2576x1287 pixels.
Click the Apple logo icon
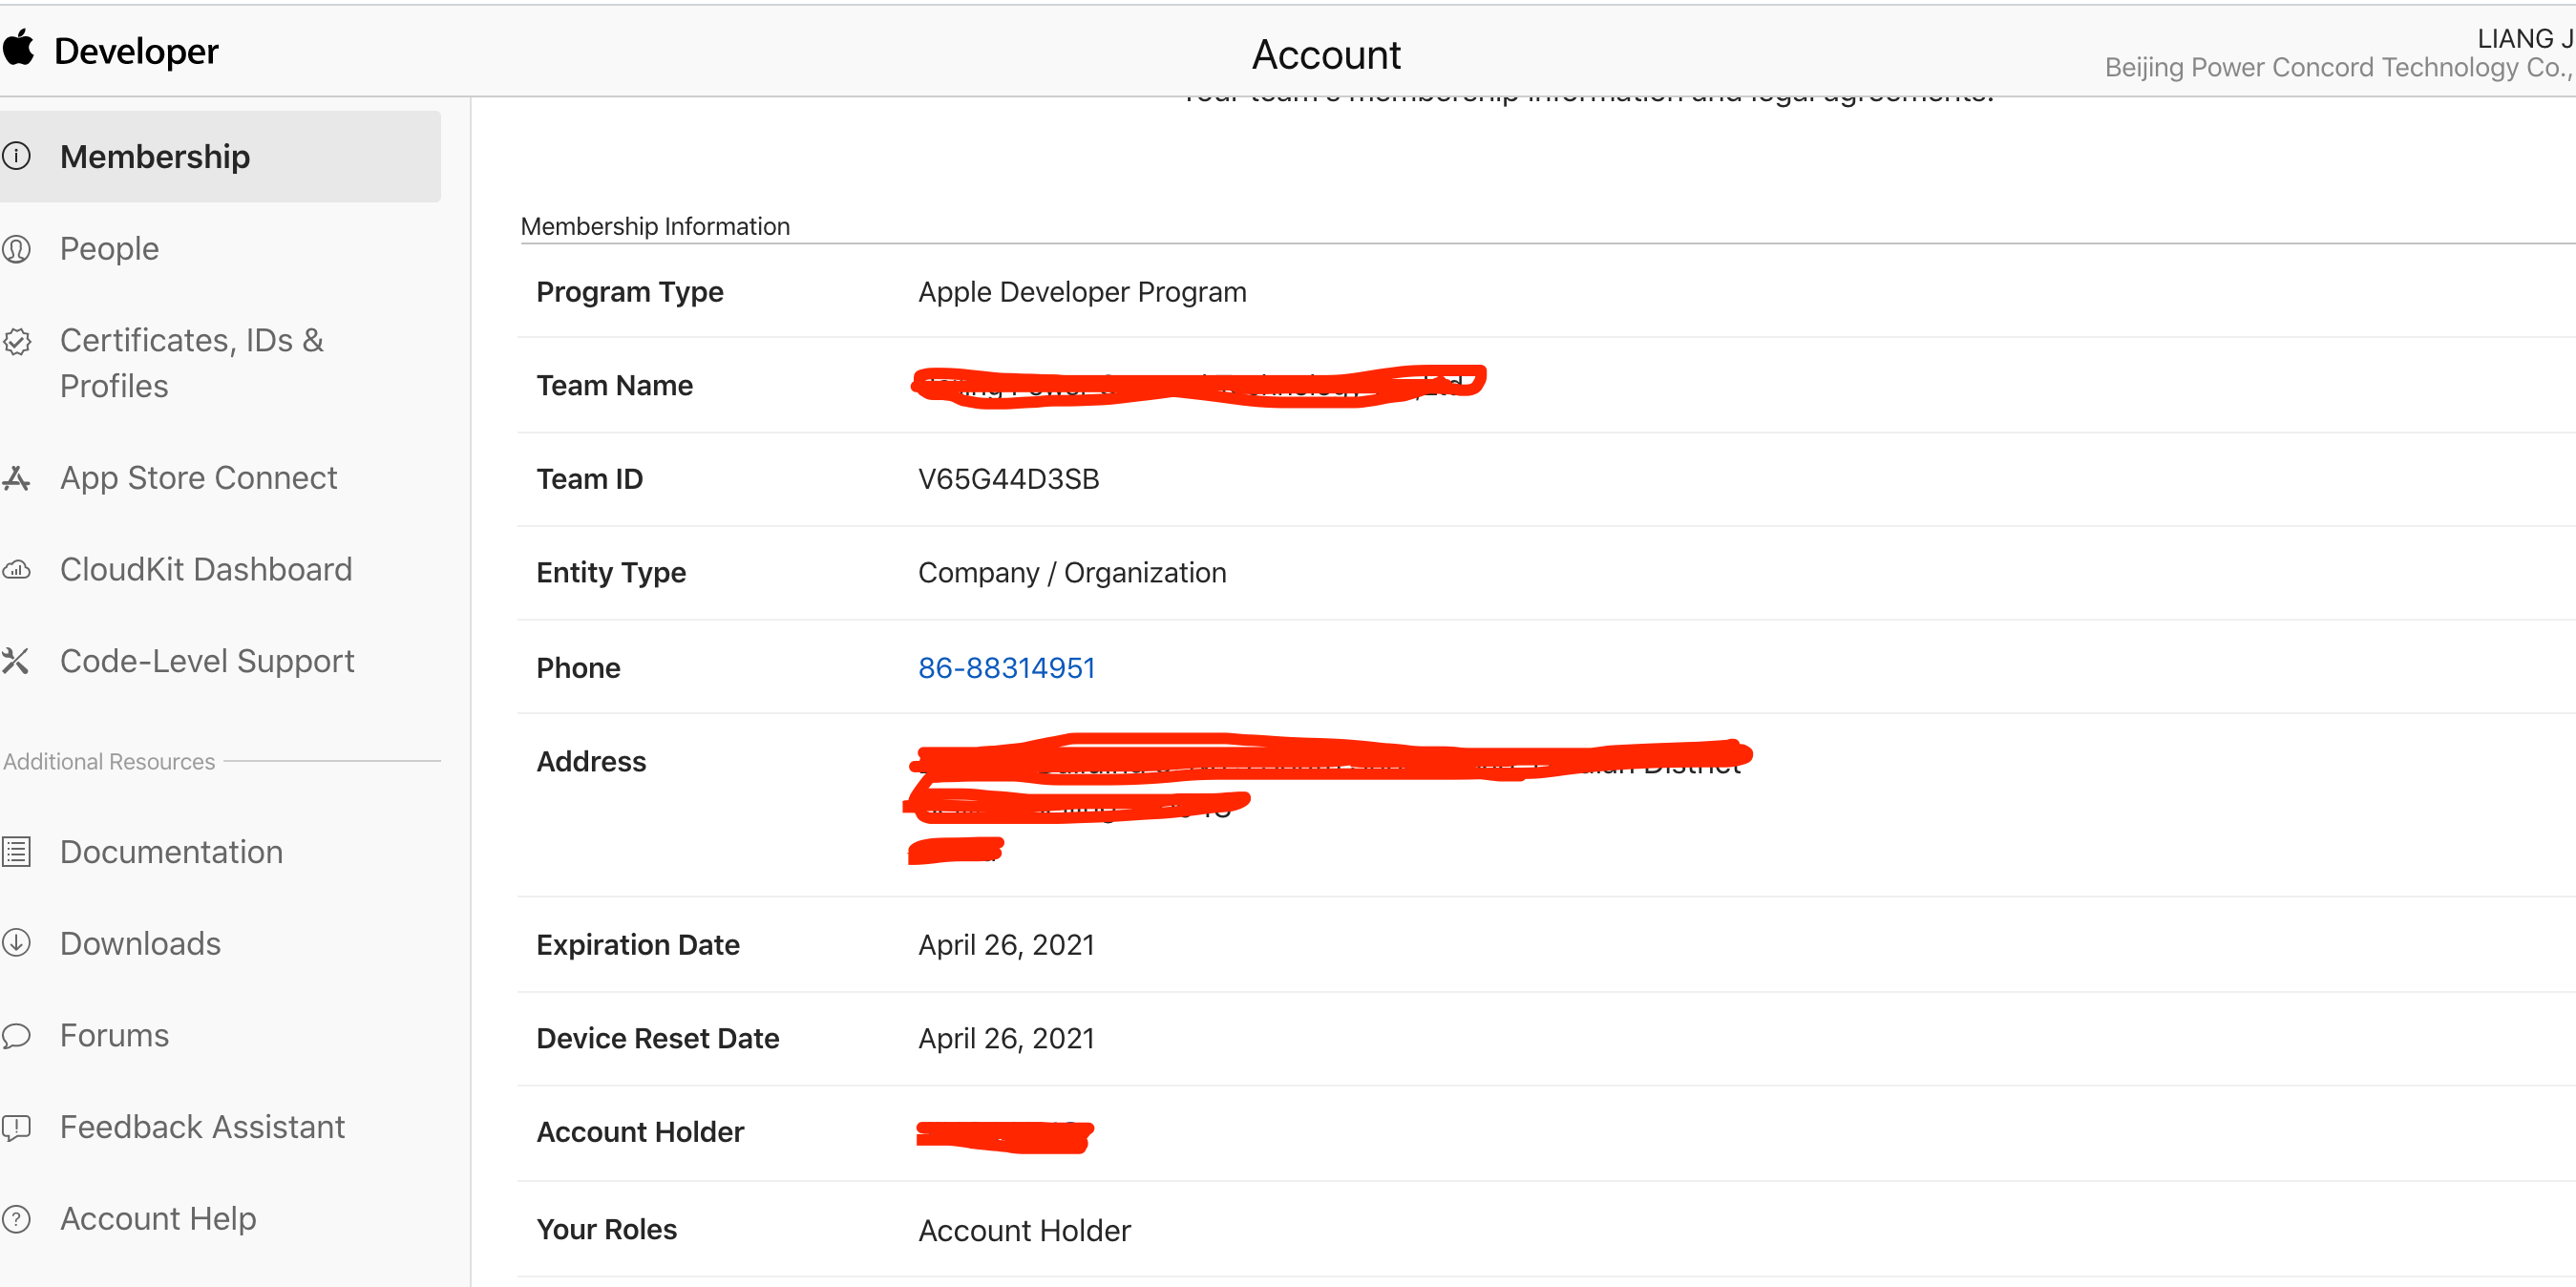point(18,47)
